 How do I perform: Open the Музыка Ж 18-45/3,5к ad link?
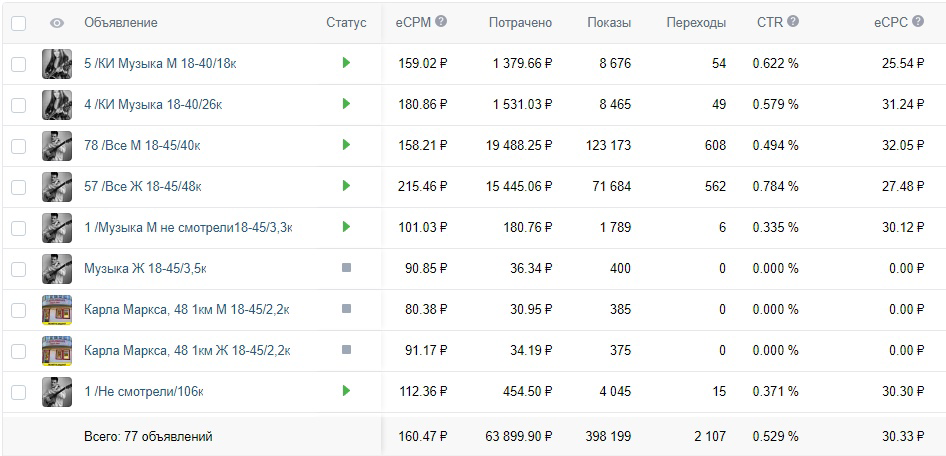pos(145,268)
